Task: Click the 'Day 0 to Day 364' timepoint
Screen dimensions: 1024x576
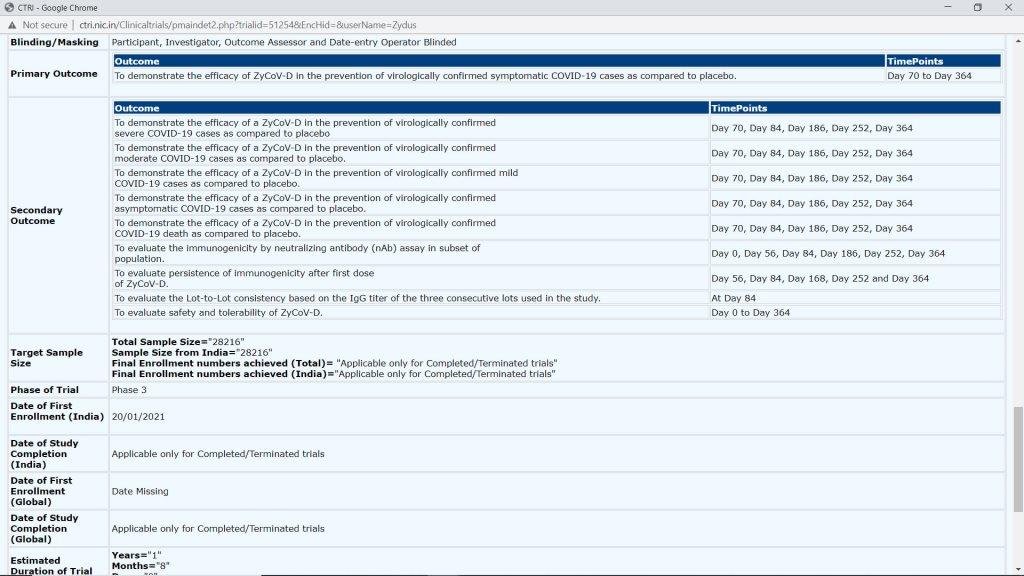Action: point(750,313)
